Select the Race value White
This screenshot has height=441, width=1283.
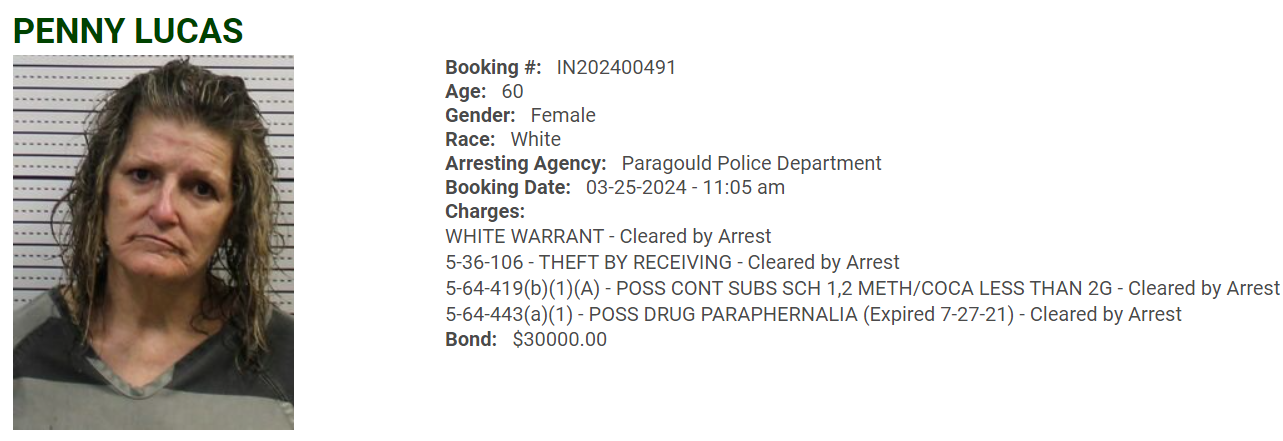(x=536, y=139)
